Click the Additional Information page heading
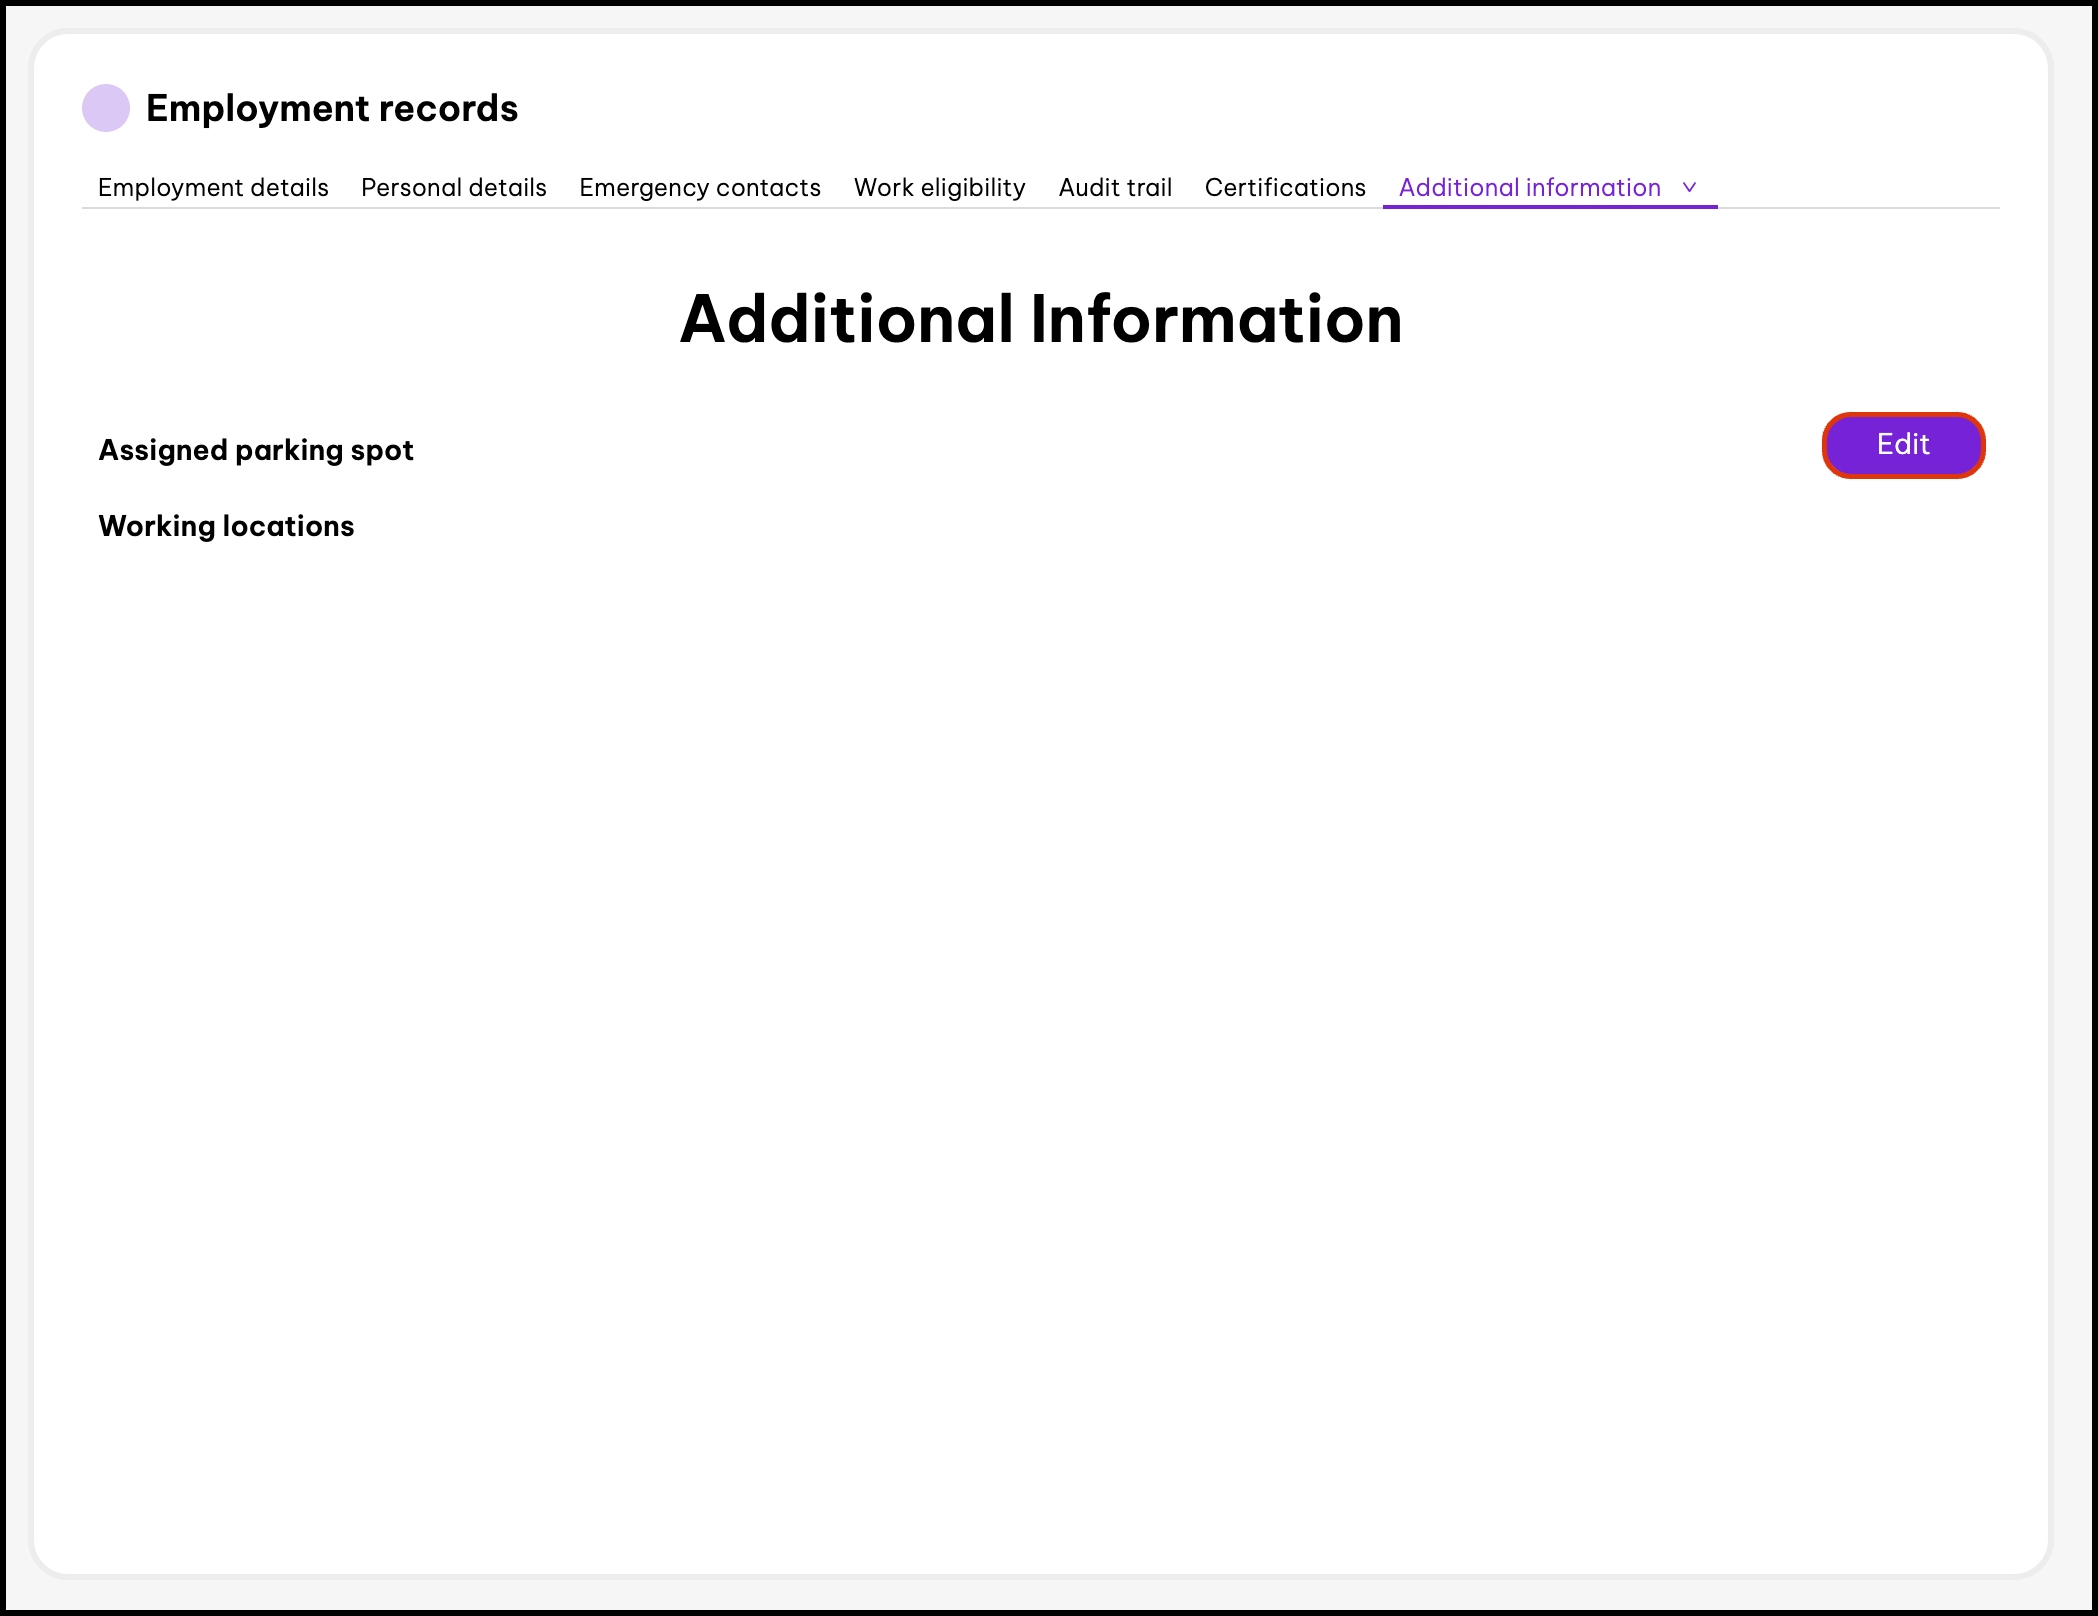Image resolution: width=2098 pixels, height=1616 pixels. [x=1040, y=319]
